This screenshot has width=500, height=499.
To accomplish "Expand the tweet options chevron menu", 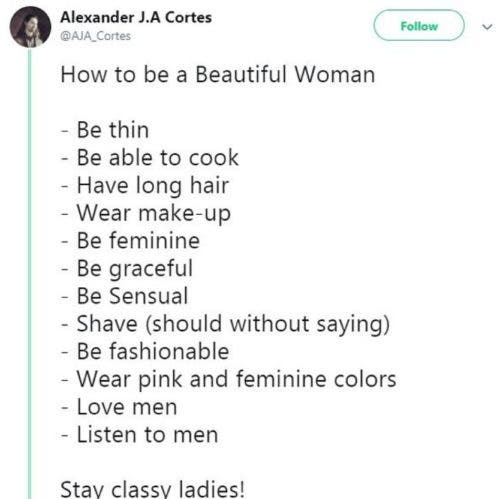I will (487, 26).
